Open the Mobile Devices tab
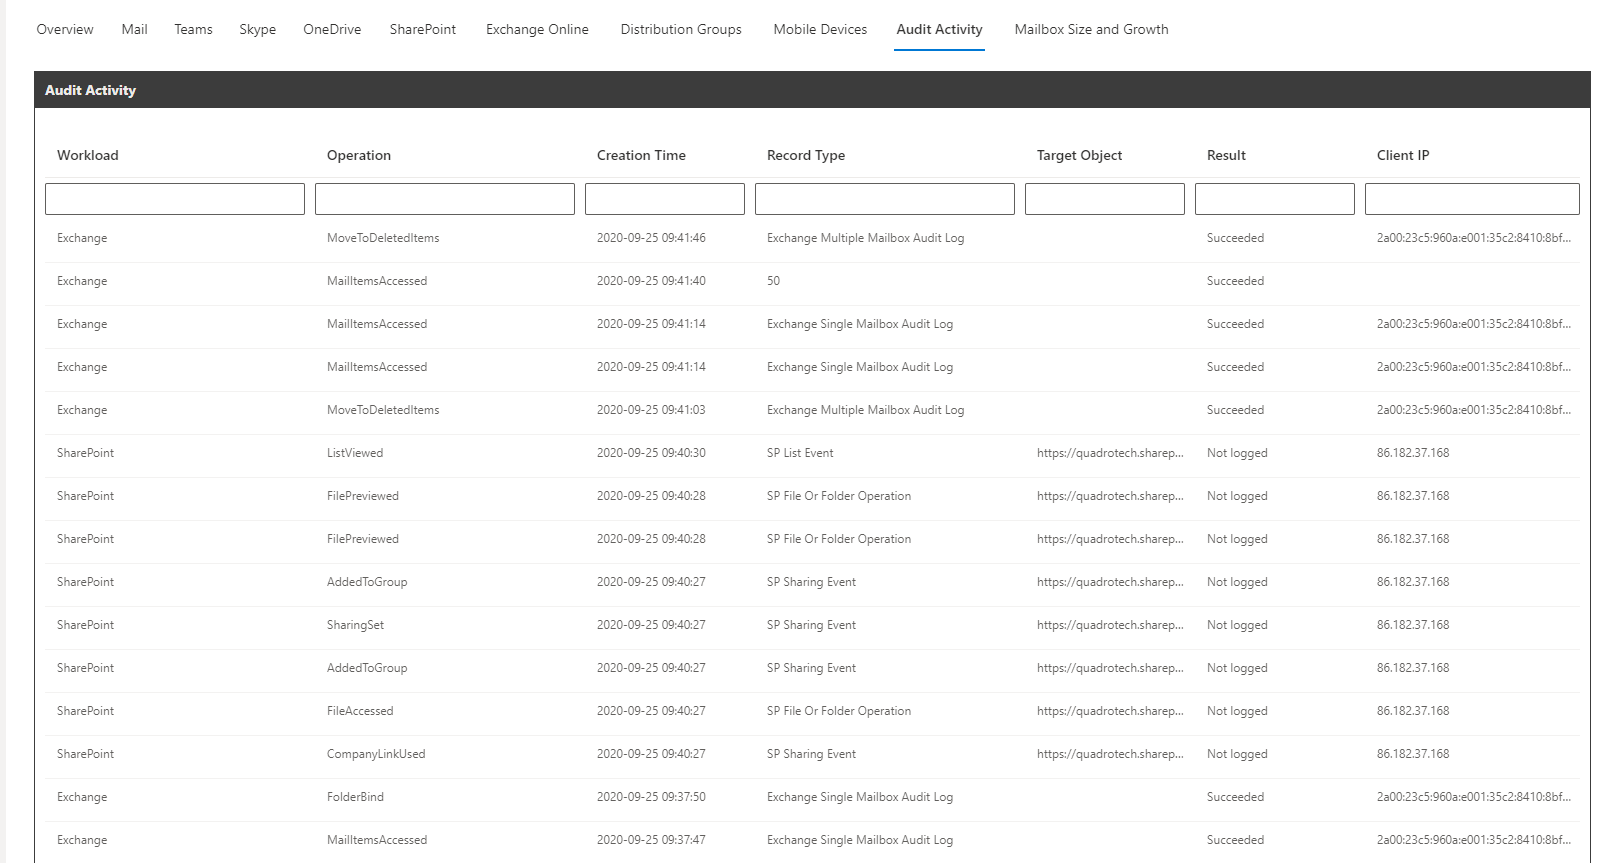Screen dimensions: 1606x863 click(820, 30)
